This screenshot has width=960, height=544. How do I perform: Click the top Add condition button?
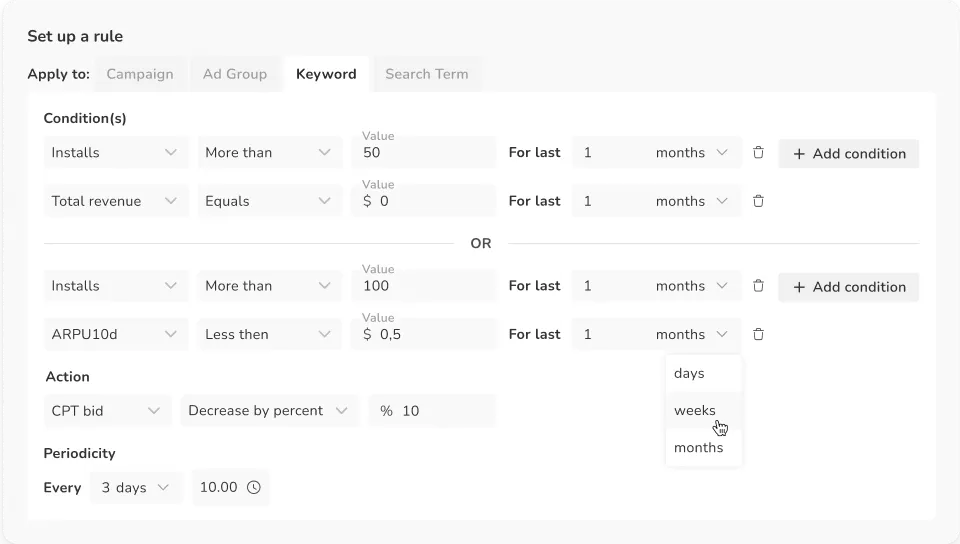click(849, 154)
